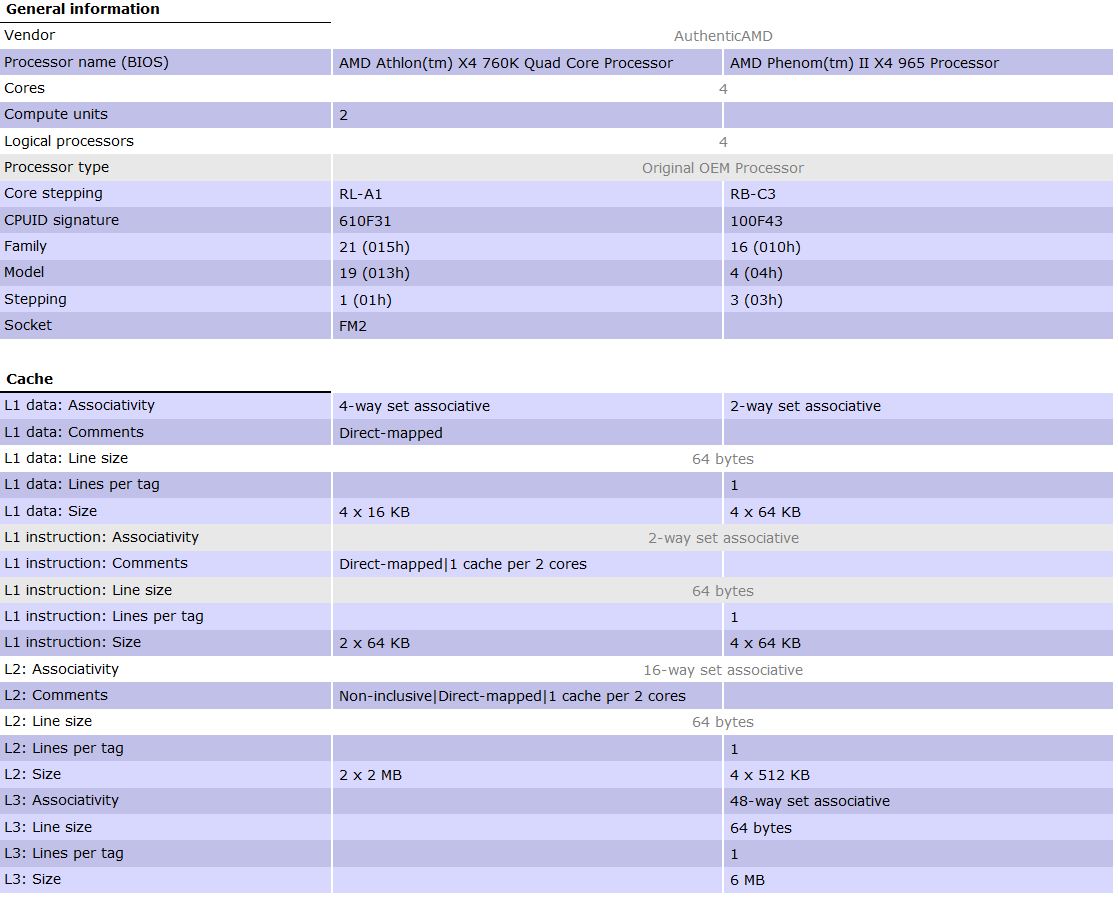Select the 'RB-C3' core stepping value

pyautogui.click(x=753, y=194)
